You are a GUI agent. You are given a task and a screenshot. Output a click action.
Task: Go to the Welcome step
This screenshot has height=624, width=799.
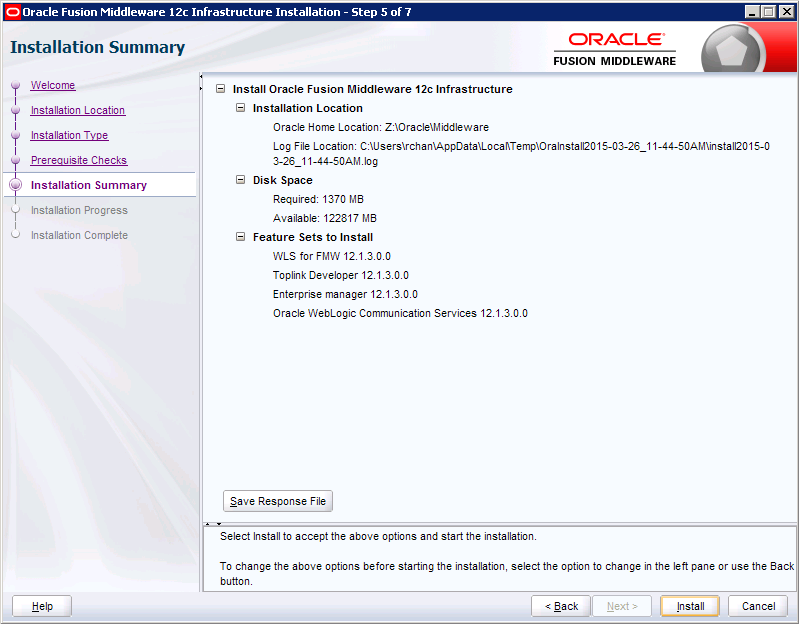53,85
